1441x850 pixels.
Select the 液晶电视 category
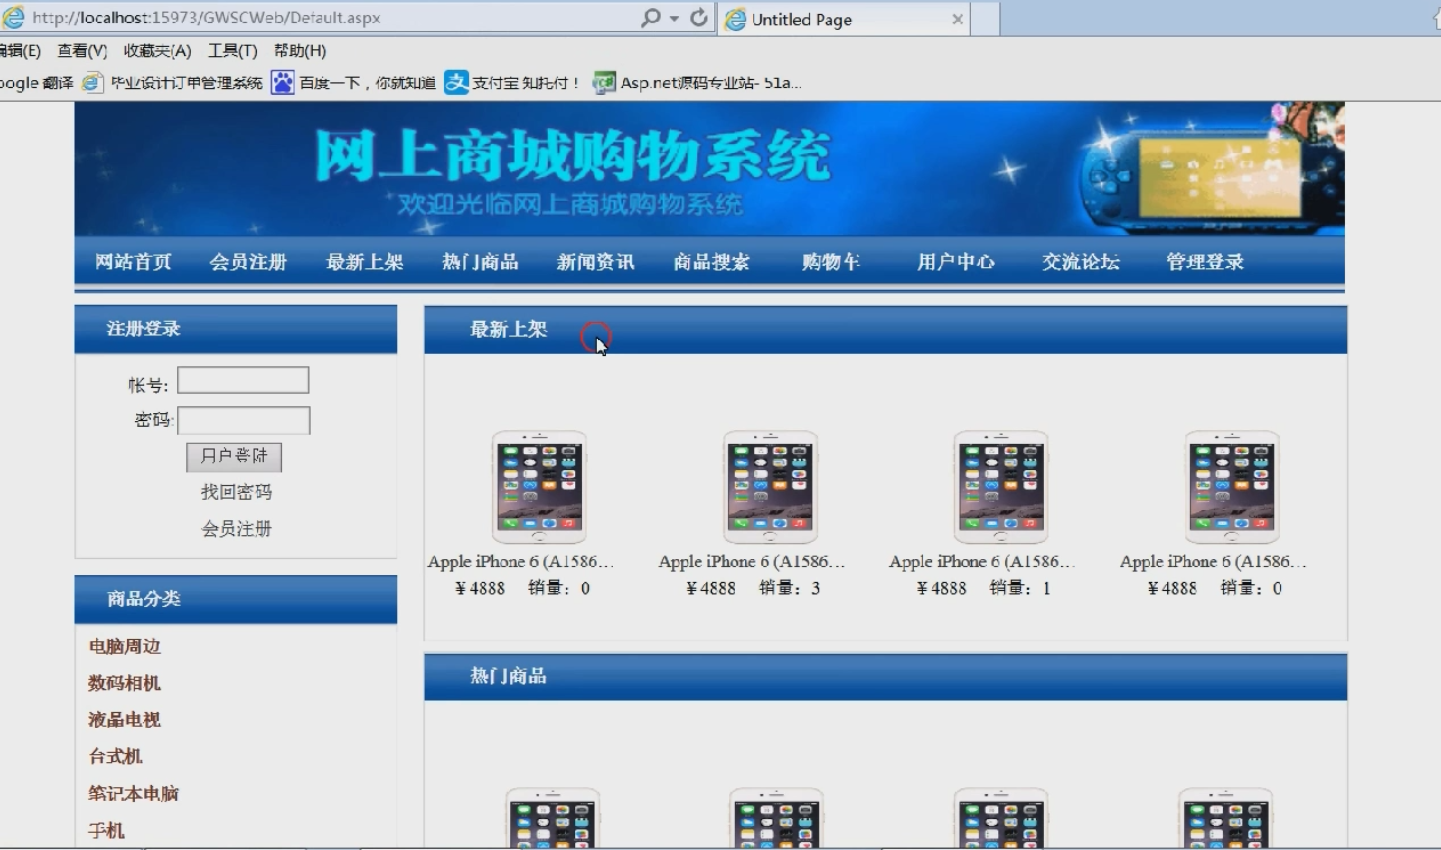pyautogui.click(x=124, y=720)
